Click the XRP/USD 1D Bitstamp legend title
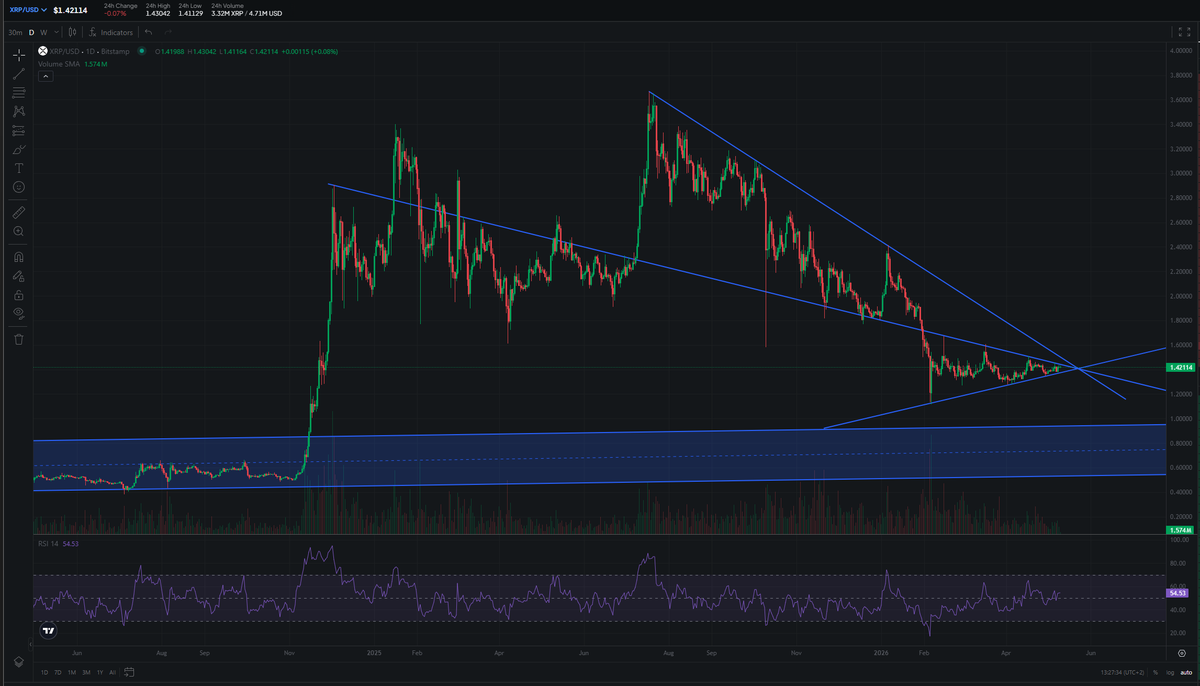Image resolution: width=1200 pixels, height=686 pixels. coord(92,51)
